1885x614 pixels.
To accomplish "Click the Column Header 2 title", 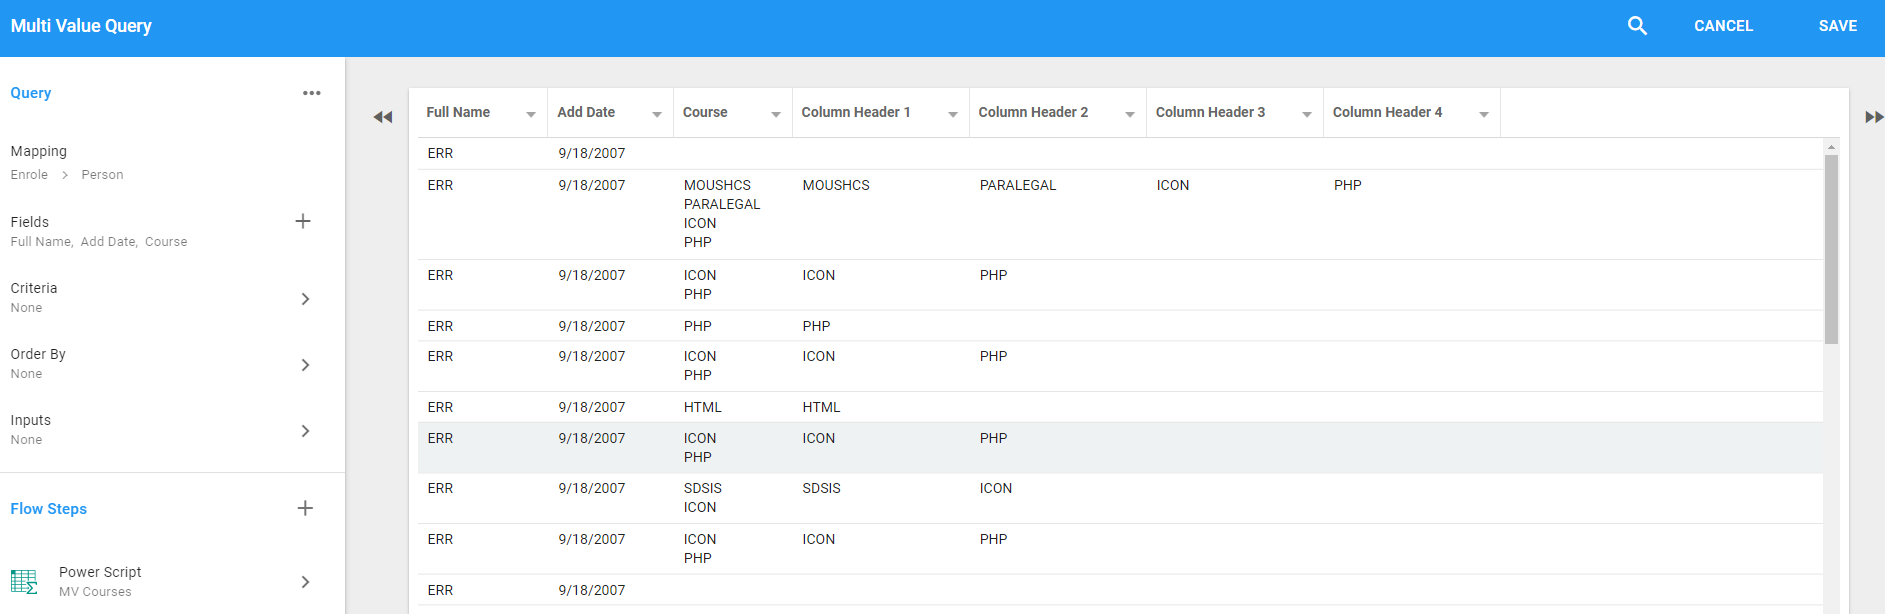I will coord(1033,112).
